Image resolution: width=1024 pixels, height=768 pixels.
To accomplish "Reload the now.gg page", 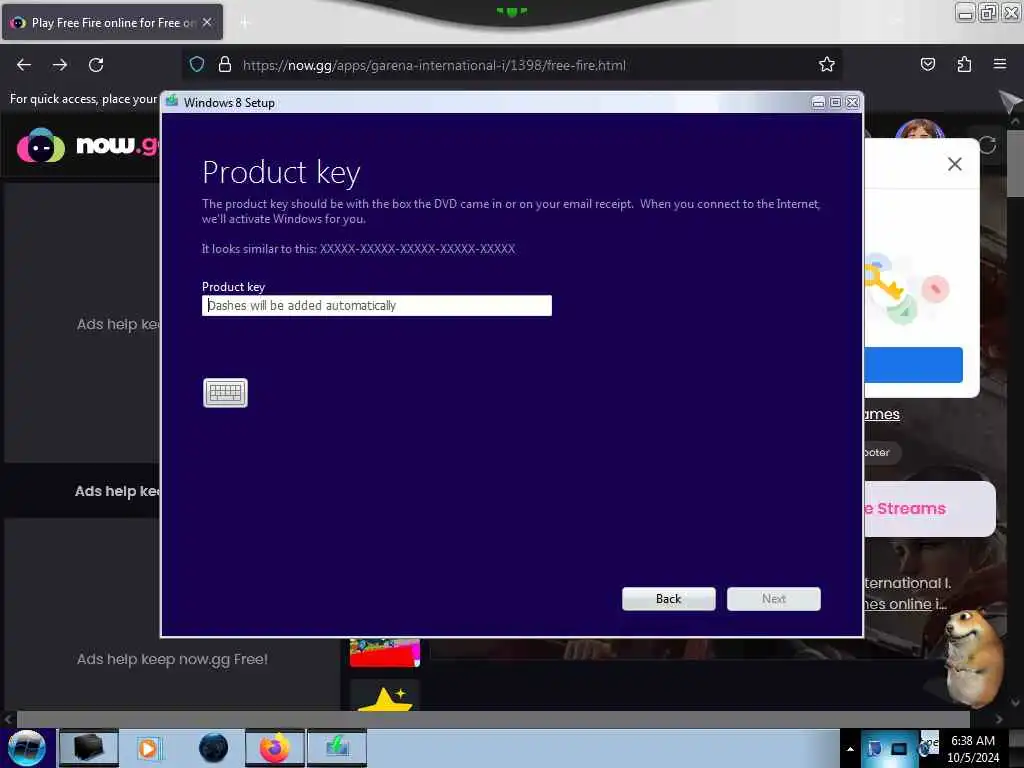I will tap(96, 65).
